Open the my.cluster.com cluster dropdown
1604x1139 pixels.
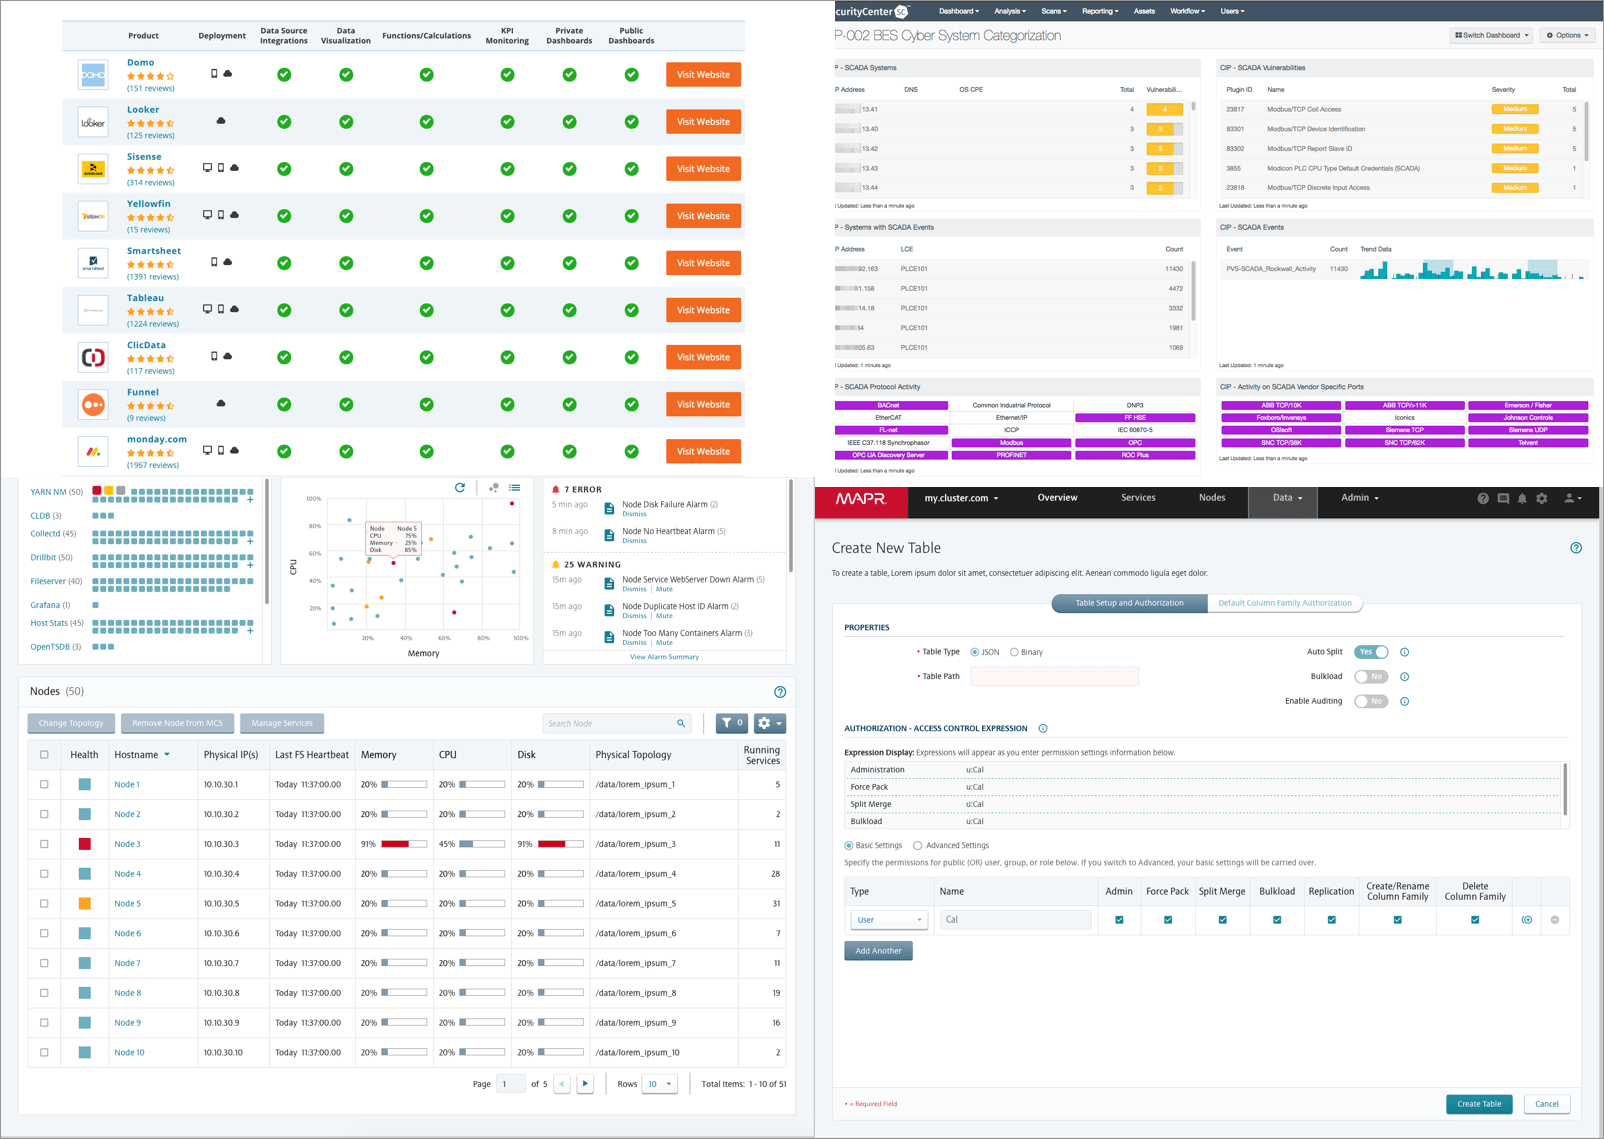pyautogui.click(x=960, y=498)
